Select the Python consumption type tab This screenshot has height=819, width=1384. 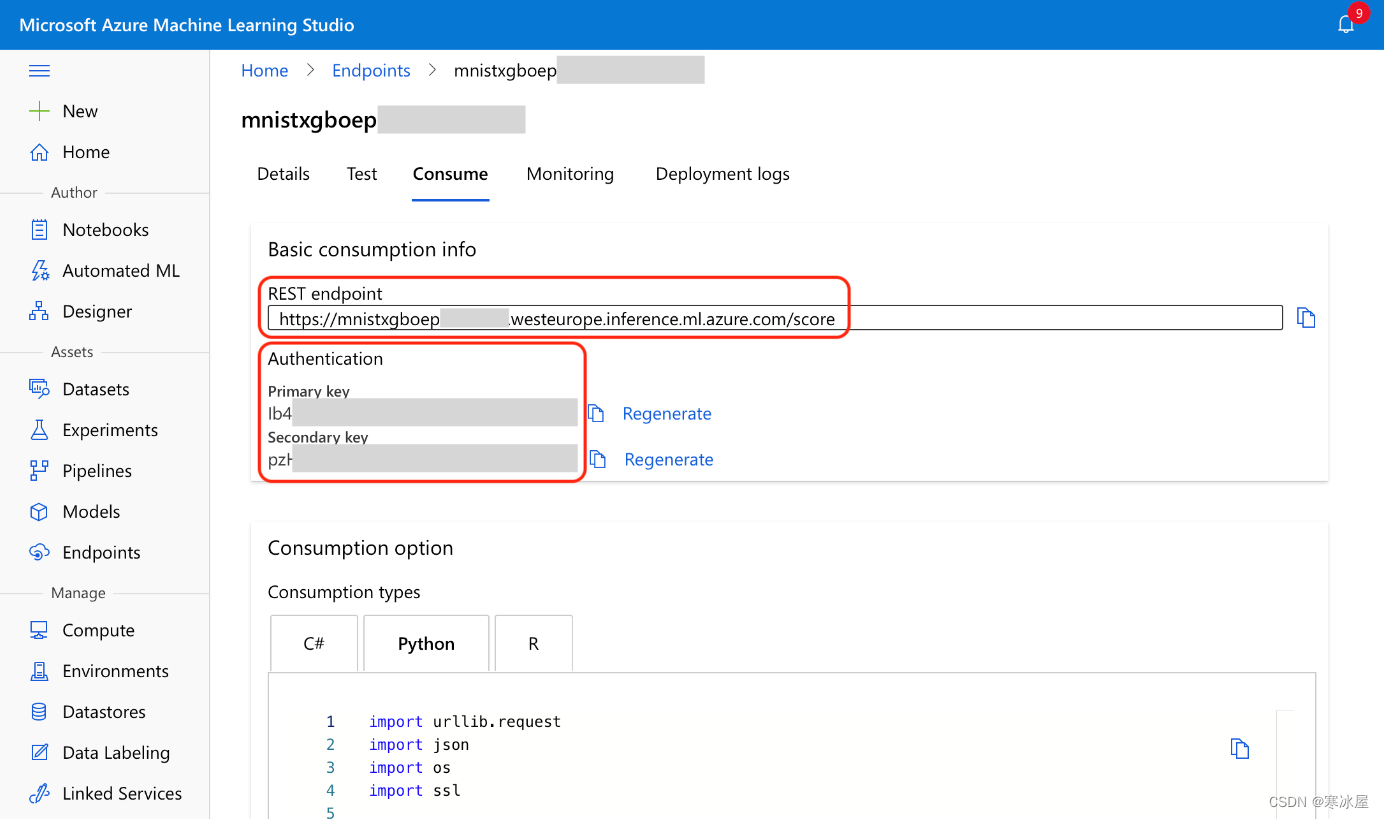coord(426,643)
